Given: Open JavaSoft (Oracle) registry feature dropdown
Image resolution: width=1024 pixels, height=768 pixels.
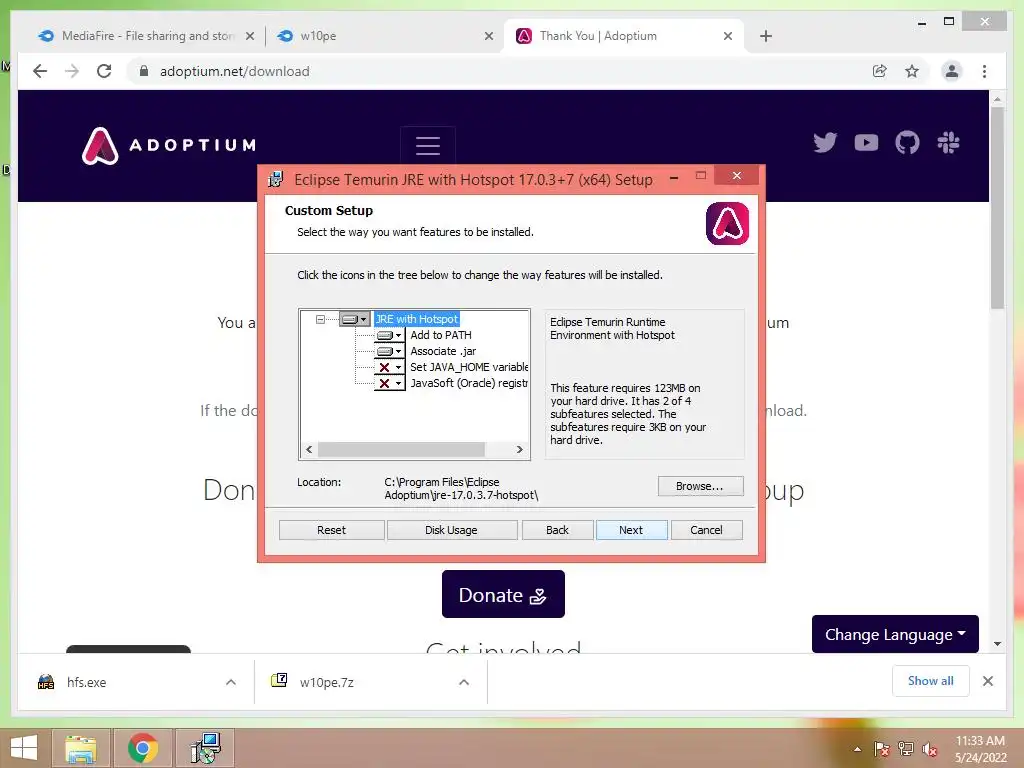Looking at the screenshot, I should click(x=389, y=383).
